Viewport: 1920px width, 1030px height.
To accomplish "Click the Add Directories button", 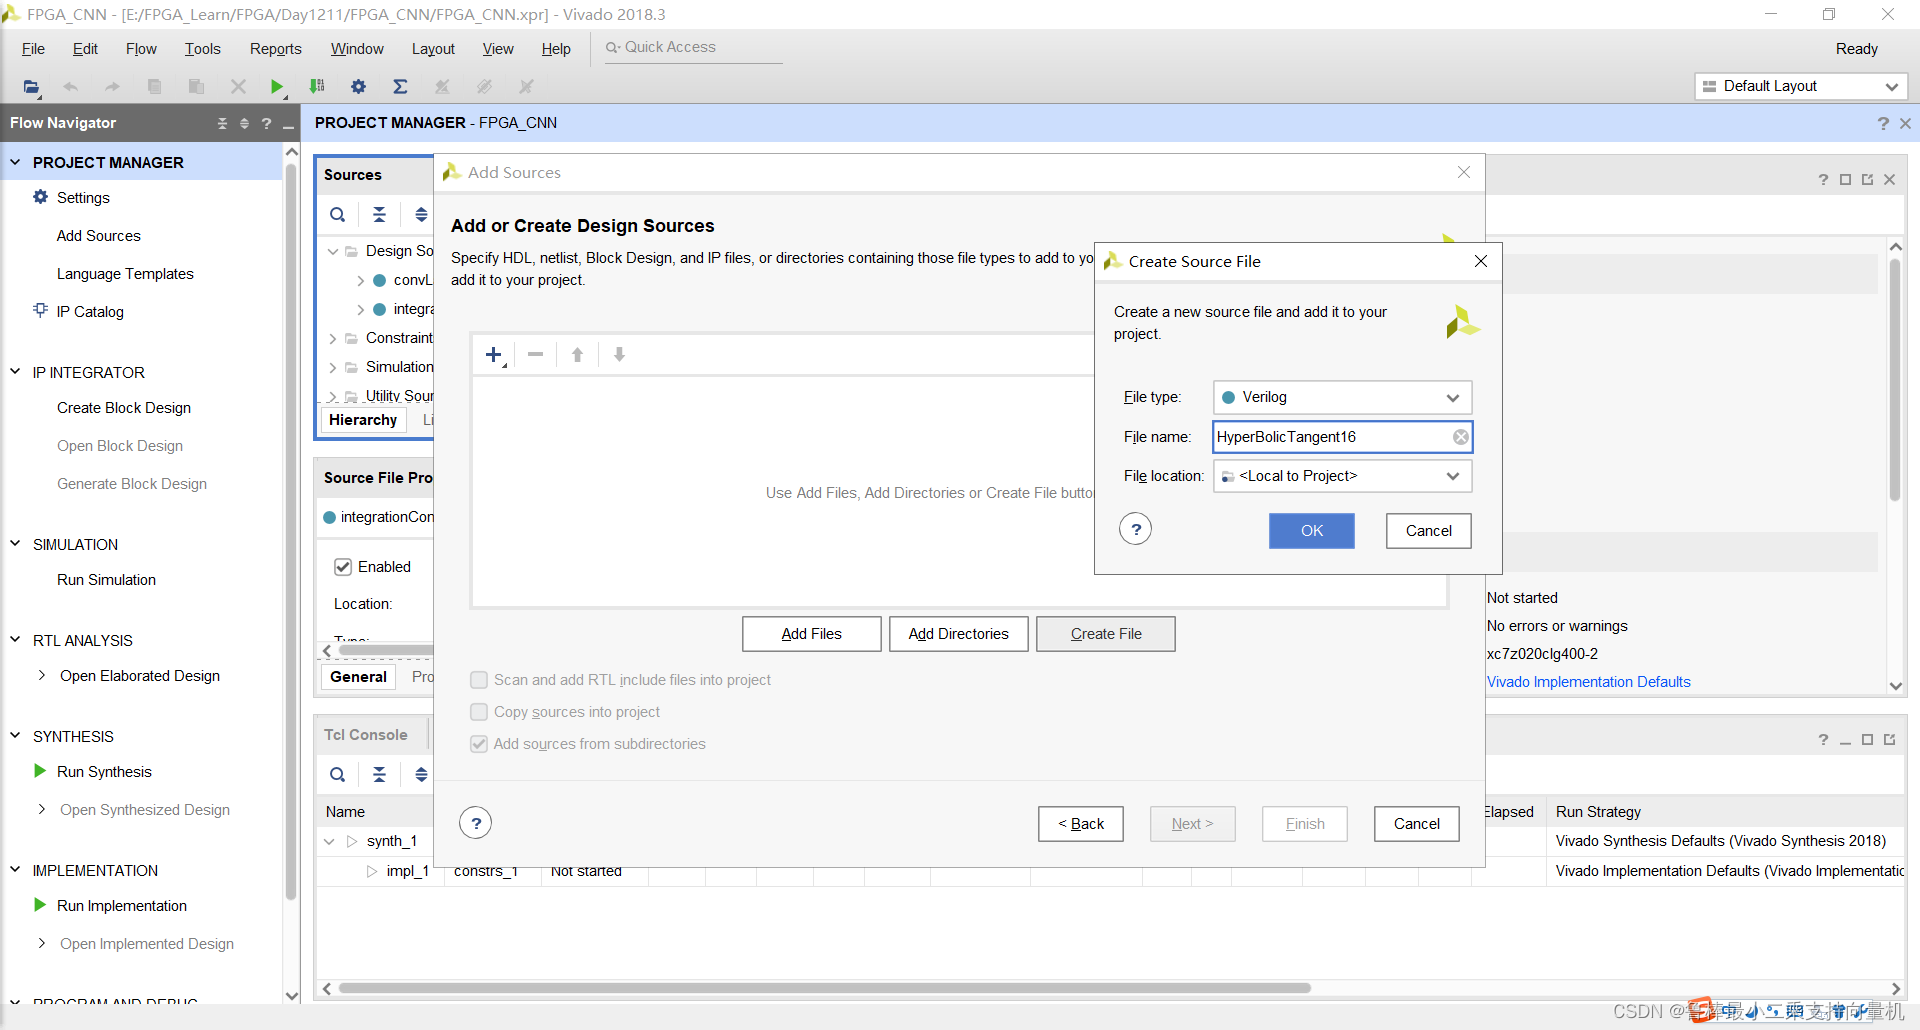I will click(958, 634).
